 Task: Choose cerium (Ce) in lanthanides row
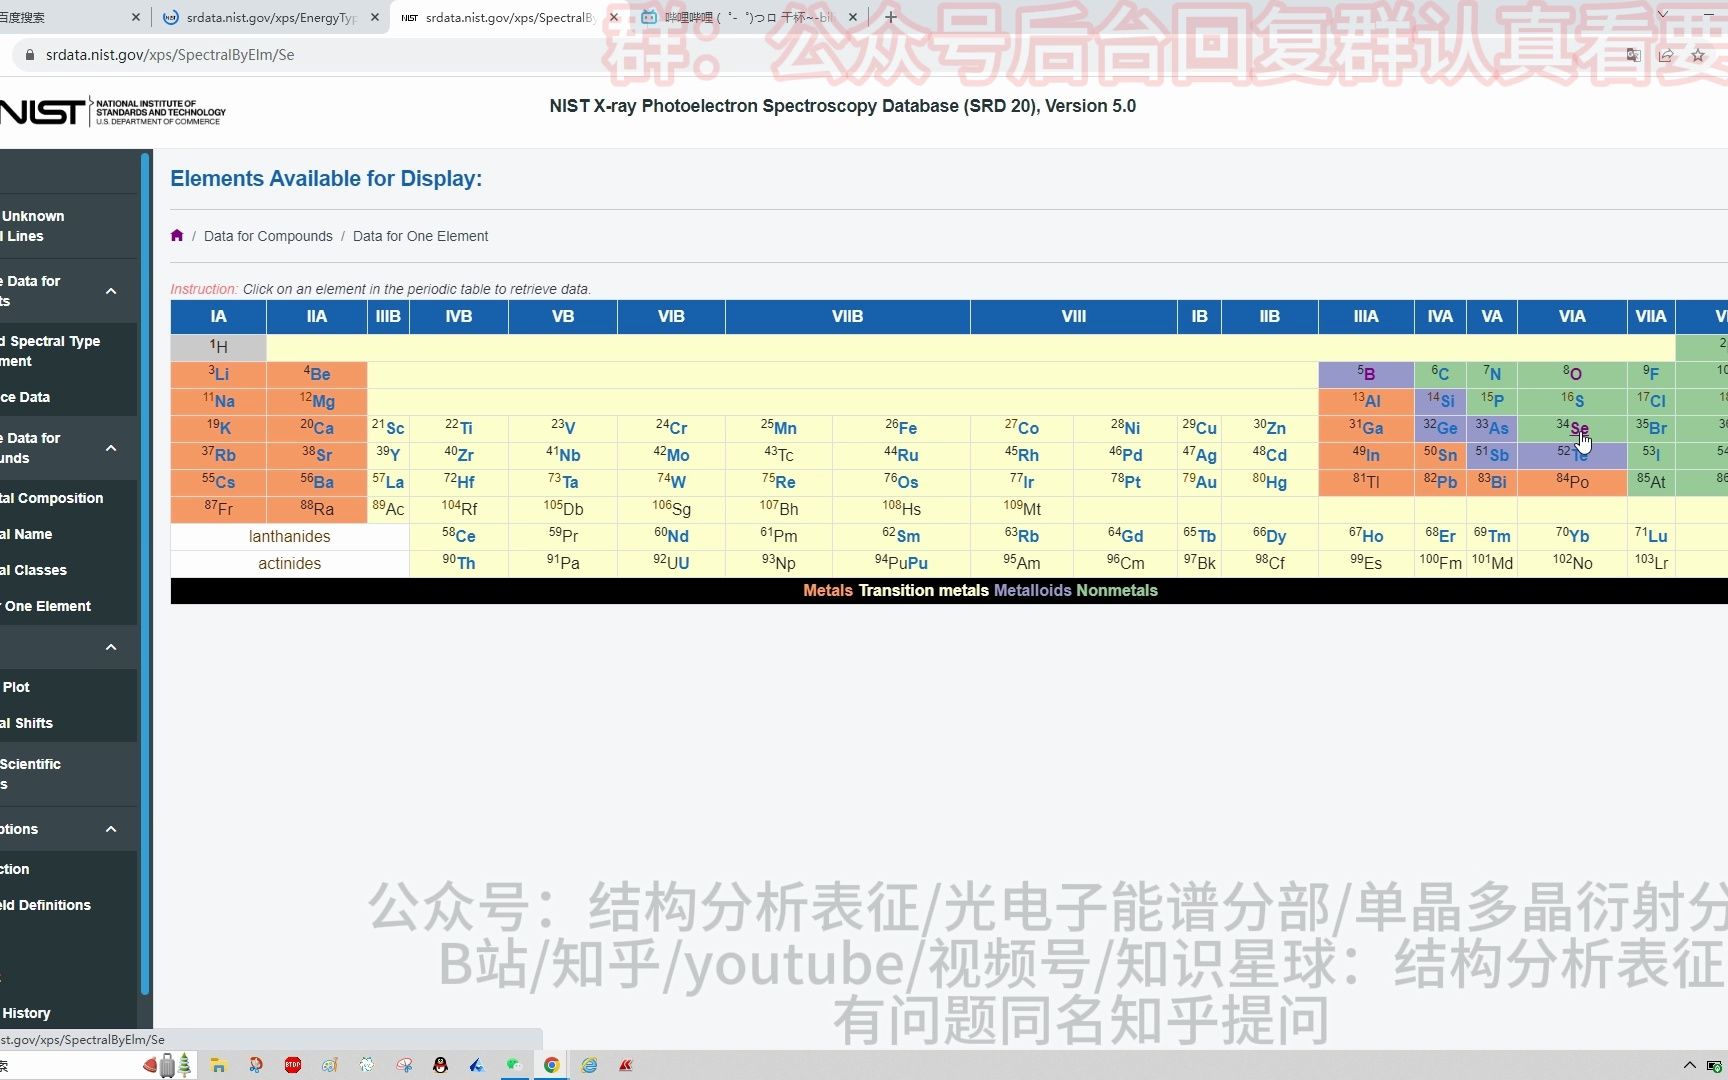459,535
